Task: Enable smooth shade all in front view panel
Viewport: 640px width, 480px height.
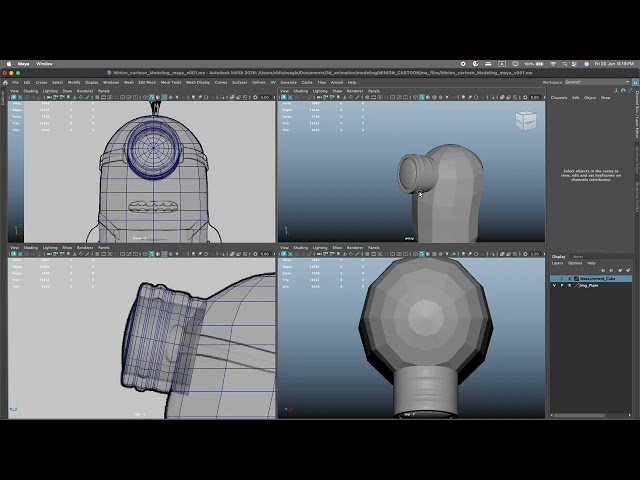Action: click(x=152, y=98)
